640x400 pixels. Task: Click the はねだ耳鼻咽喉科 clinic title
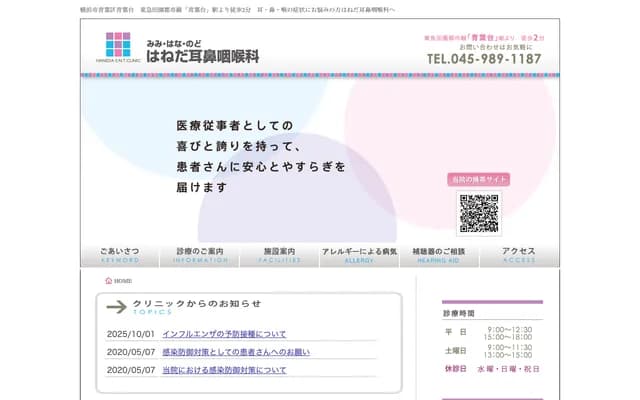(202, 57)
